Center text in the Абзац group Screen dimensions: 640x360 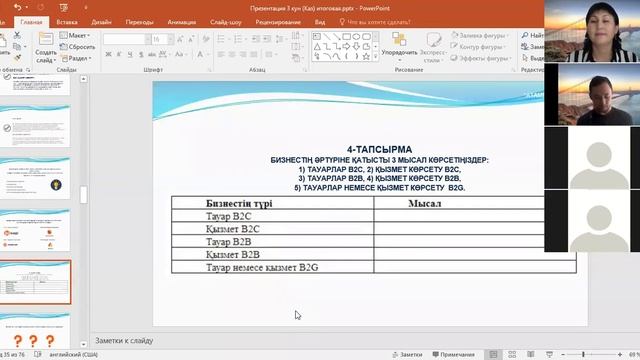point(232,54)
